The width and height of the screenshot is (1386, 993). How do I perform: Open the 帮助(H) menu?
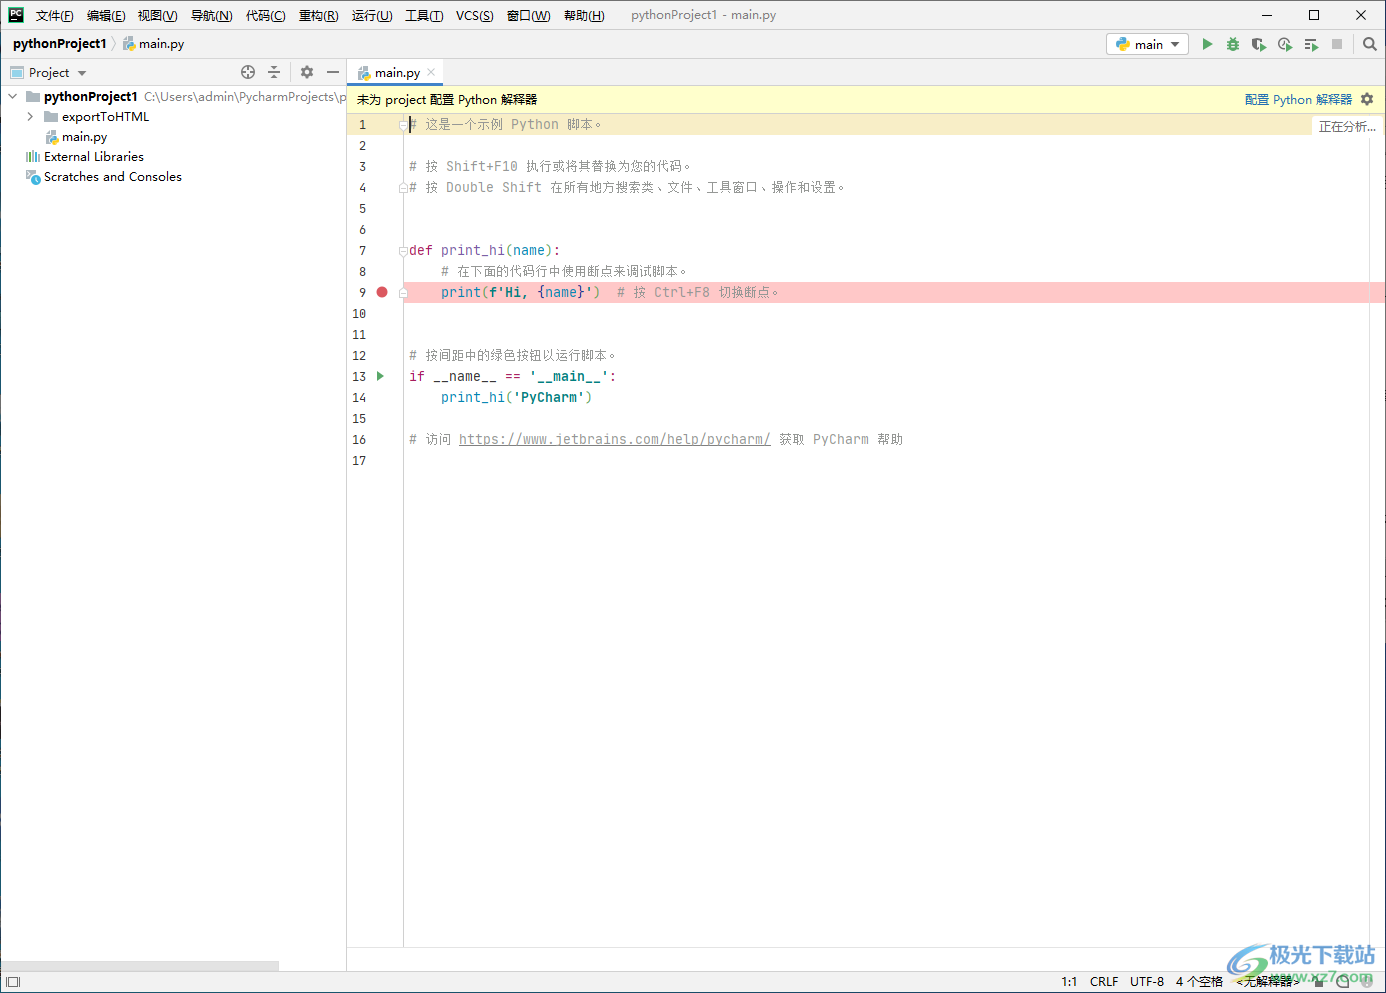coord(584,15)
